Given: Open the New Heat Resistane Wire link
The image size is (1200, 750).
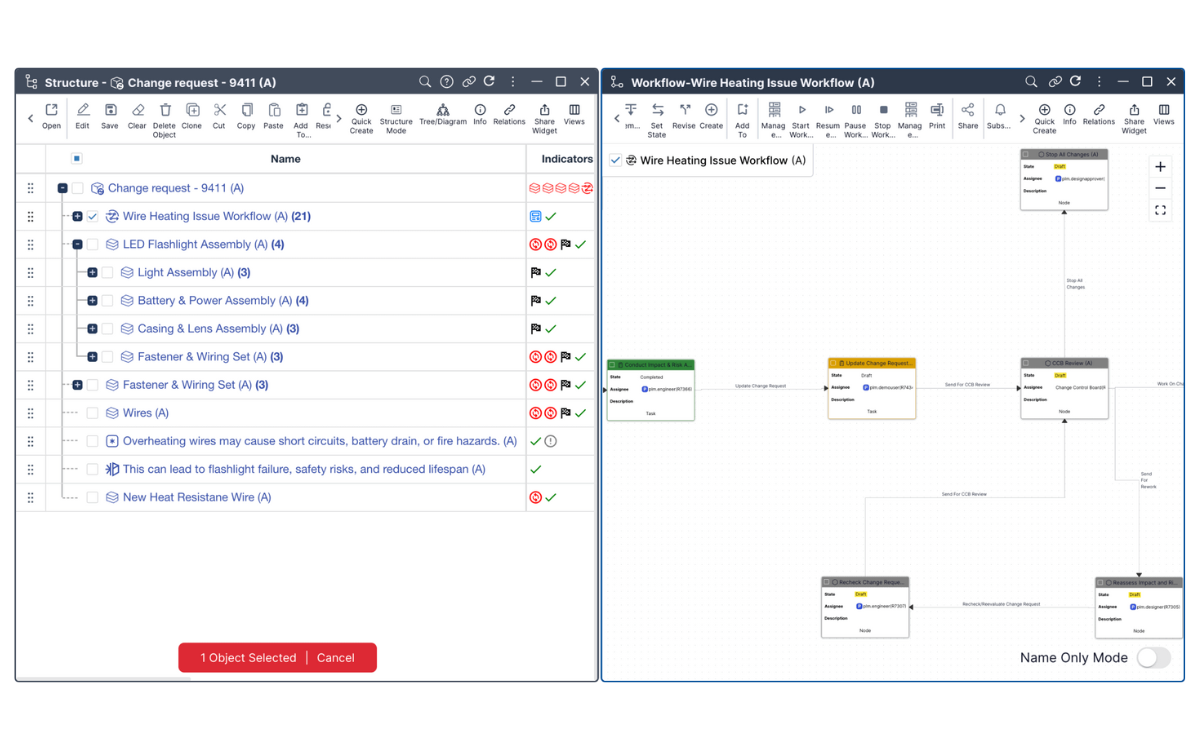Looking at the screenshot, I should (189, 497).
